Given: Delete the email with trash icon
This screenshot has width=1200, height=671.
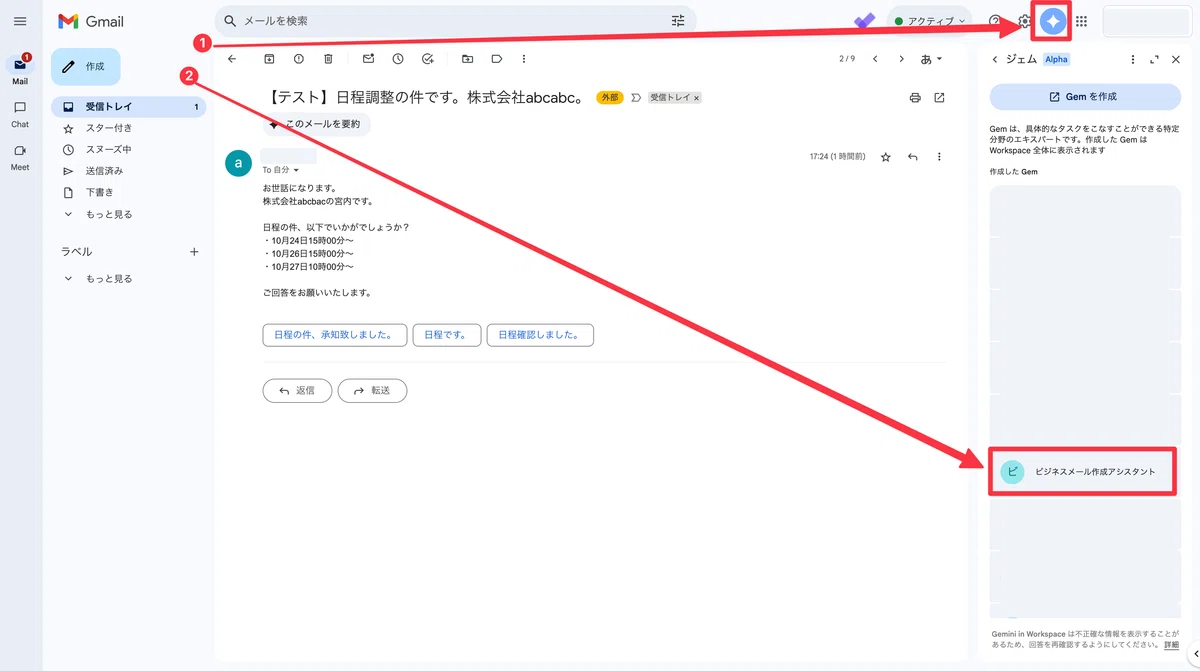Looking at the screenshot, I should coord(328,59).
